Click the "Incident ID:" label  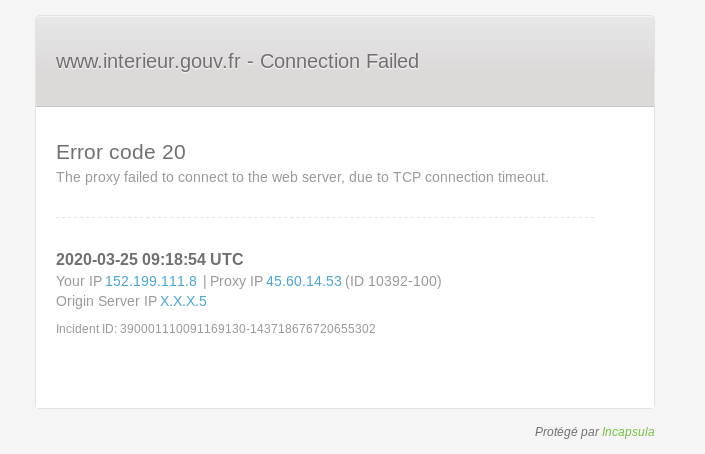[86, 329]
